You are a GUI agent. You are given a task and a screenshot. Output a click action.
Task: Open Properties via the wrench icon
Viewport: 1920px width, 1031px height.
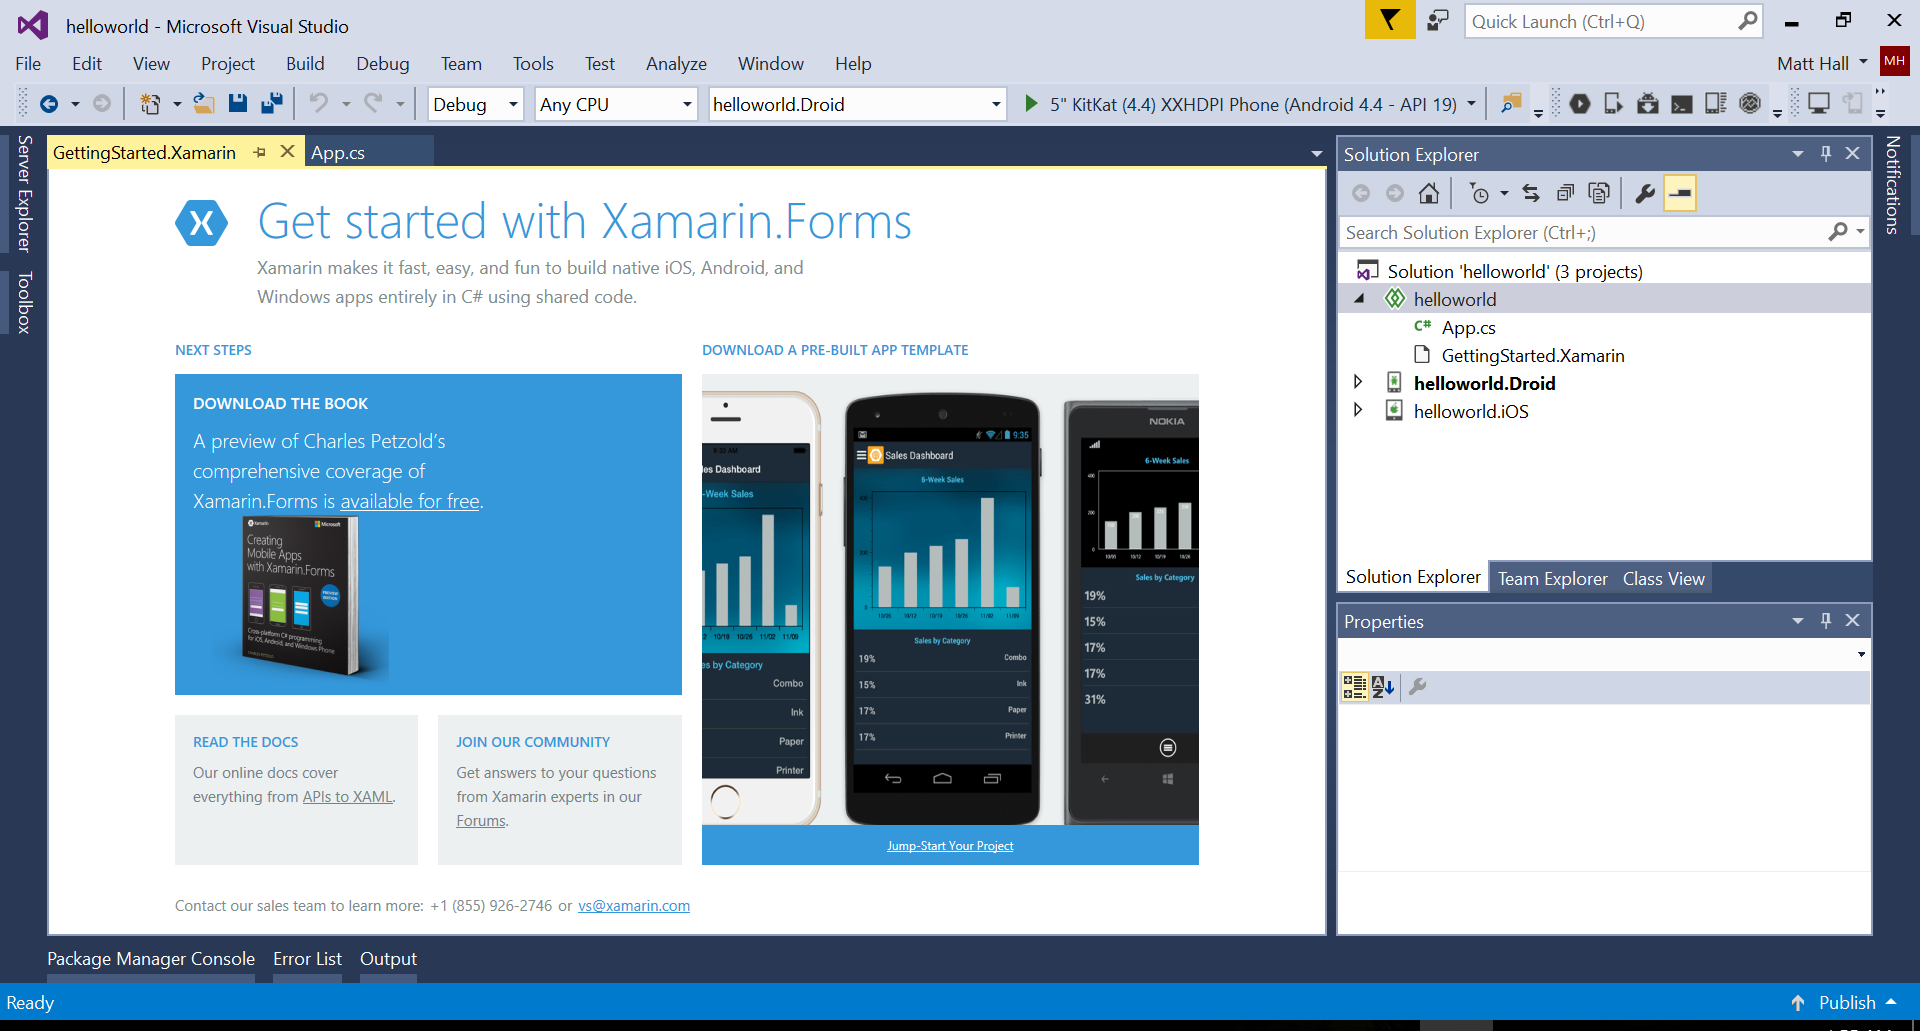pos(1644,193)
